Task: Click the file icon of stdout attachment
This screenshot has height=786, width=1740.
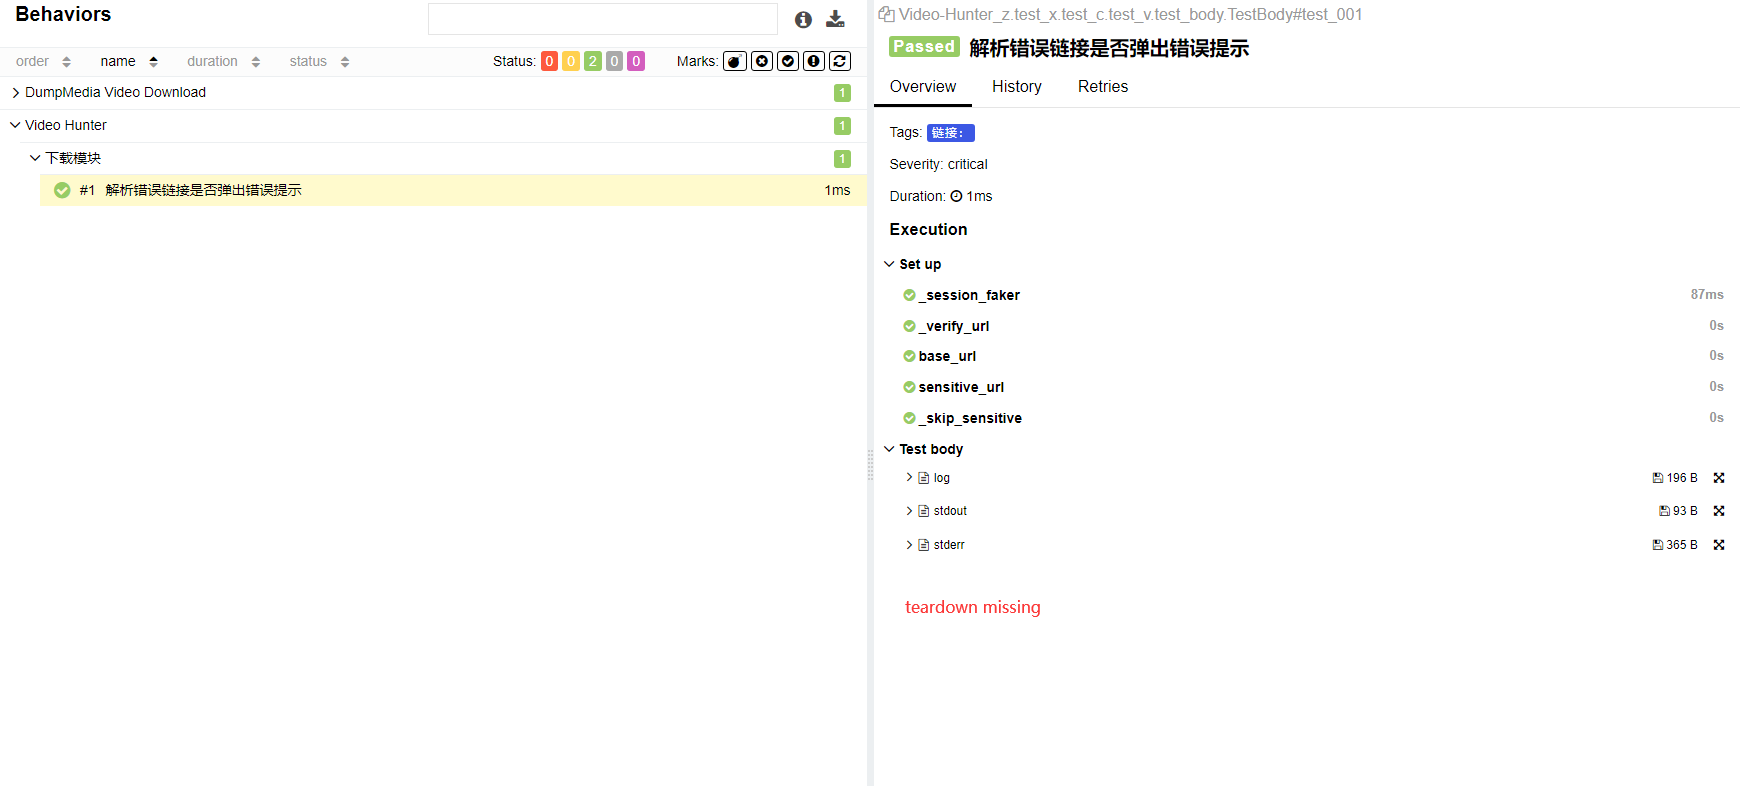Action: point(924,511)
